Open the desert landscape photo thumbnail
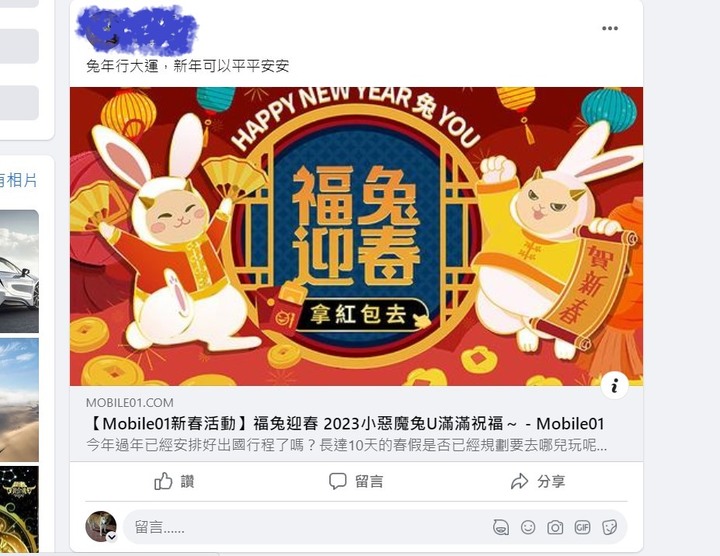Screen dimensions: 720x556 point(19,400)
